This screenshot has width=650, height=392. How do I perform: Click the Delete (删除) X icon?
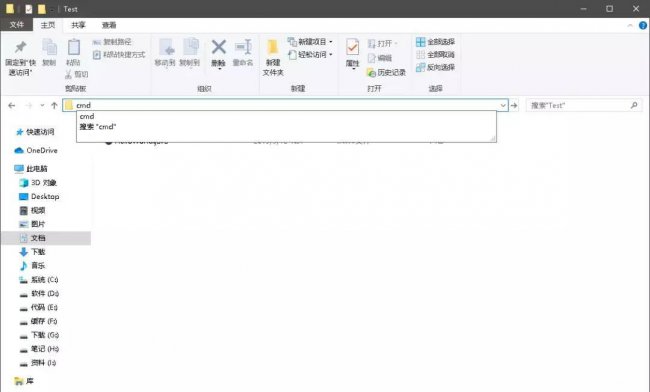tap(218, 47)
